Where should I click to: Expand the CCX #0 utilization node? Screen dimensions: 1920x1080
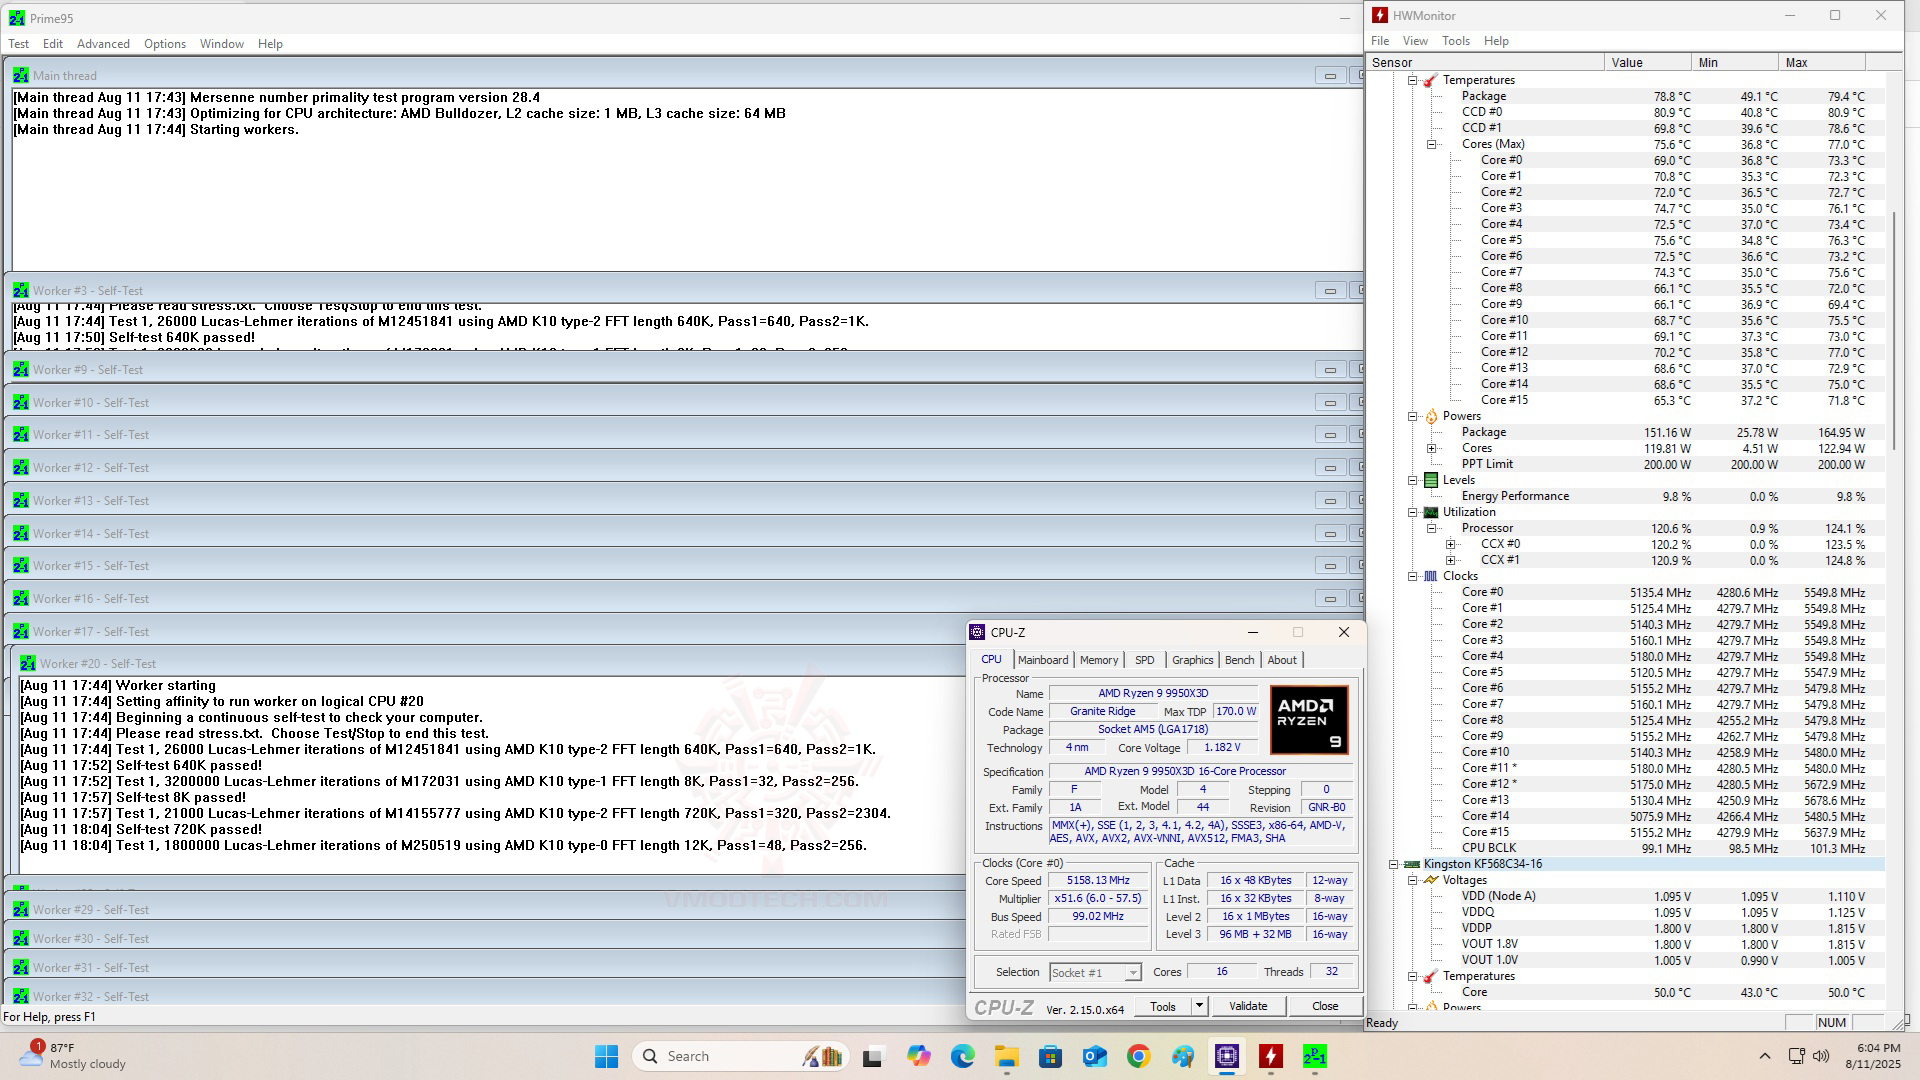[1450, 544]
